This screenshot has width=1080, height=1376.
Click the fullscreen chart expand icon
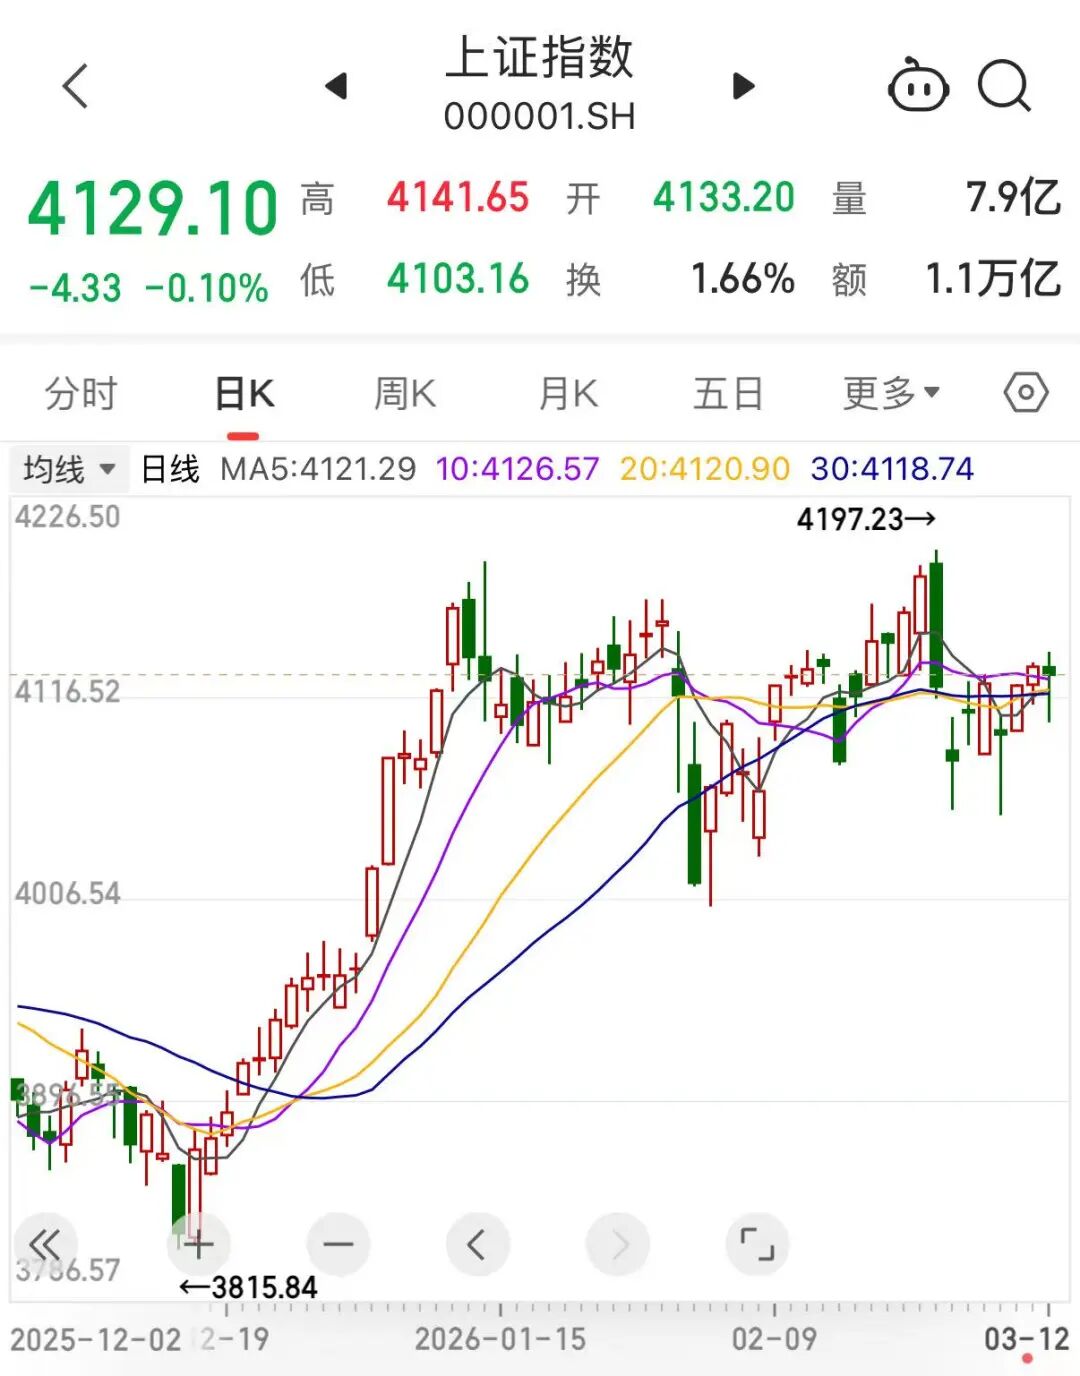(x=758, y=1243)
